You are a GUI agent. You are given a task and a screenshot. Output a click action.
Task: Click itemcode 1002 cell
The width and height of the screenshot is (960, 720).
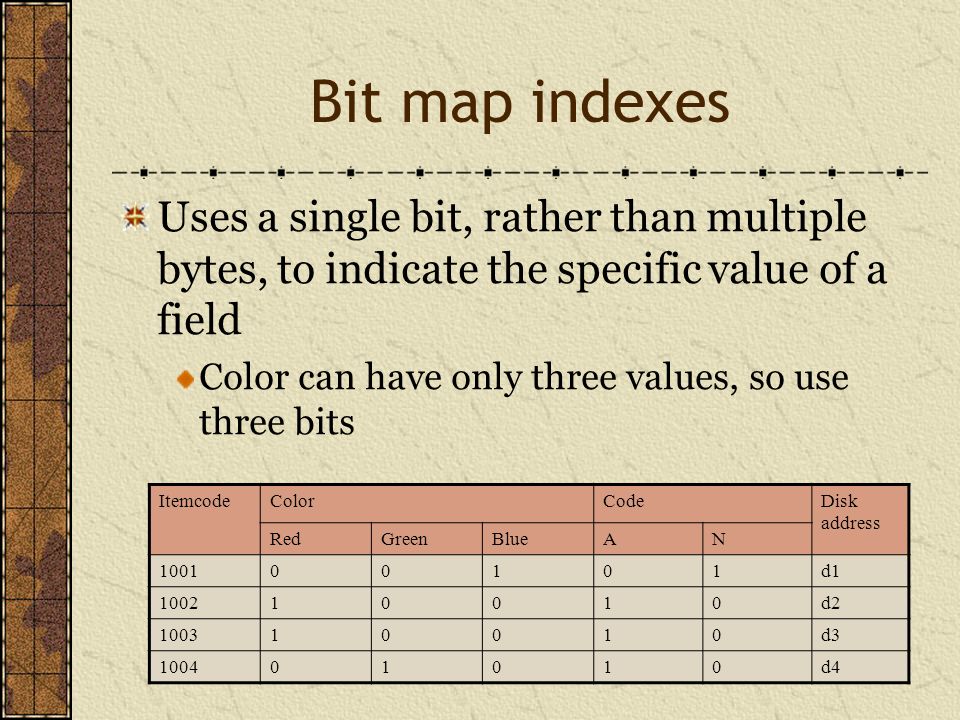[x=205, y=603]
